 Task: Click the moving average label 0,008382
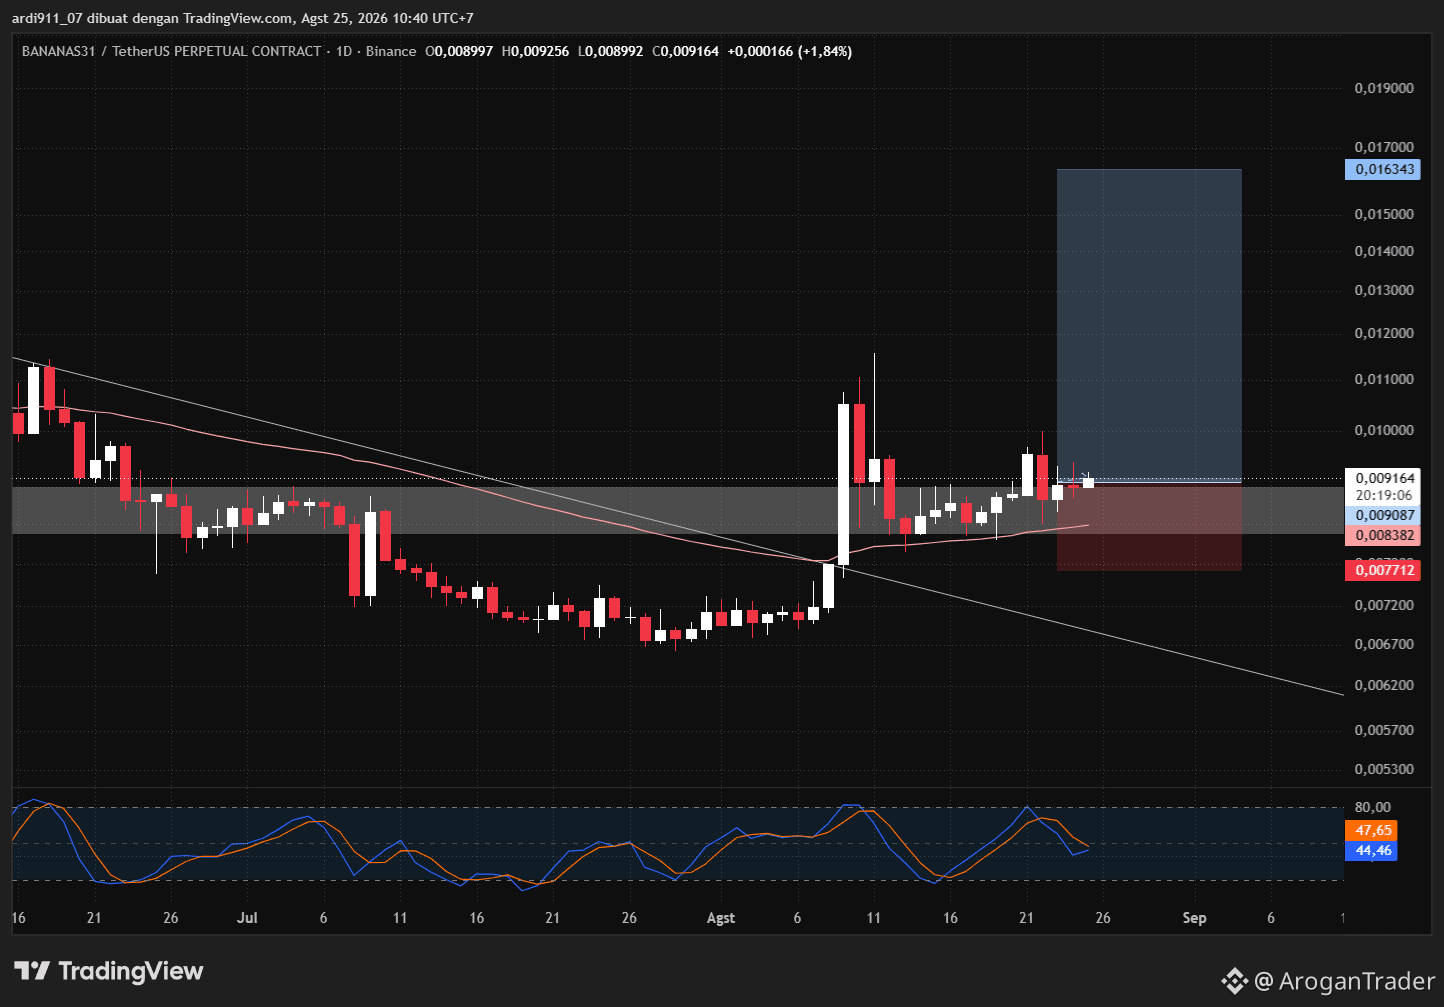tap(1382, 536)
